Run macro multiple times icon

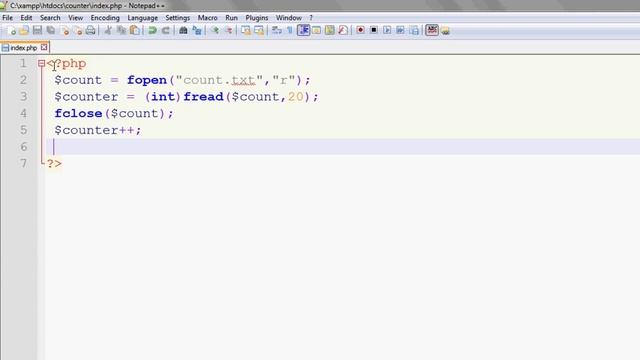(x=400, y=30)
